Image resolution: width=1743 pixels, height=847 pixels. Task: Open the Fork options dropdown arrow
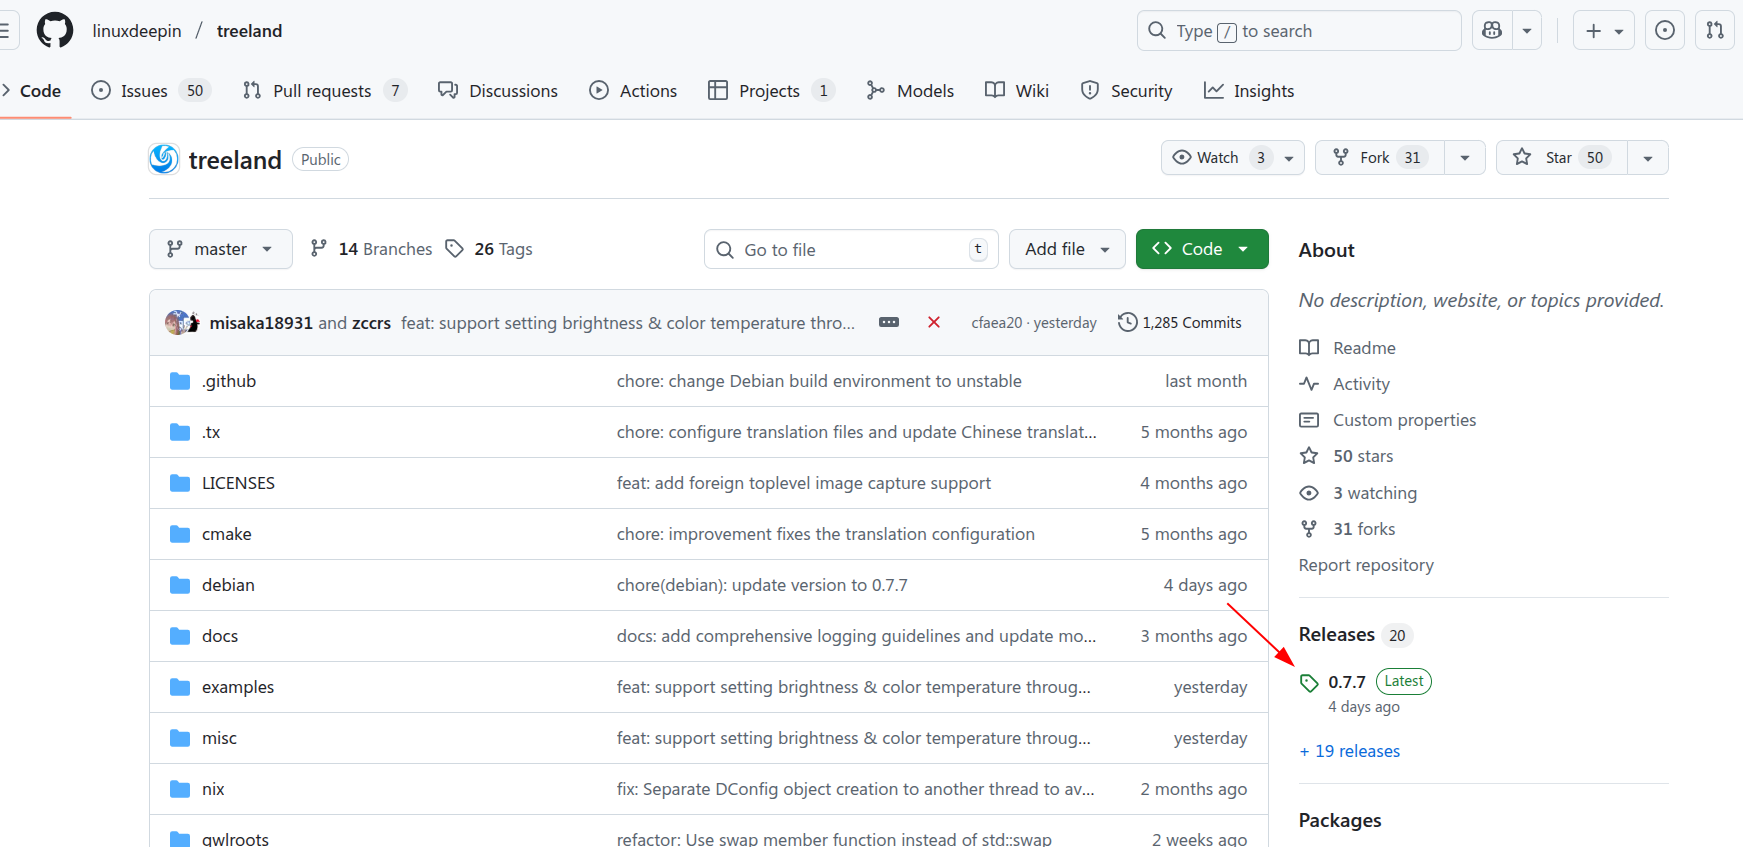click(1465, 158)
